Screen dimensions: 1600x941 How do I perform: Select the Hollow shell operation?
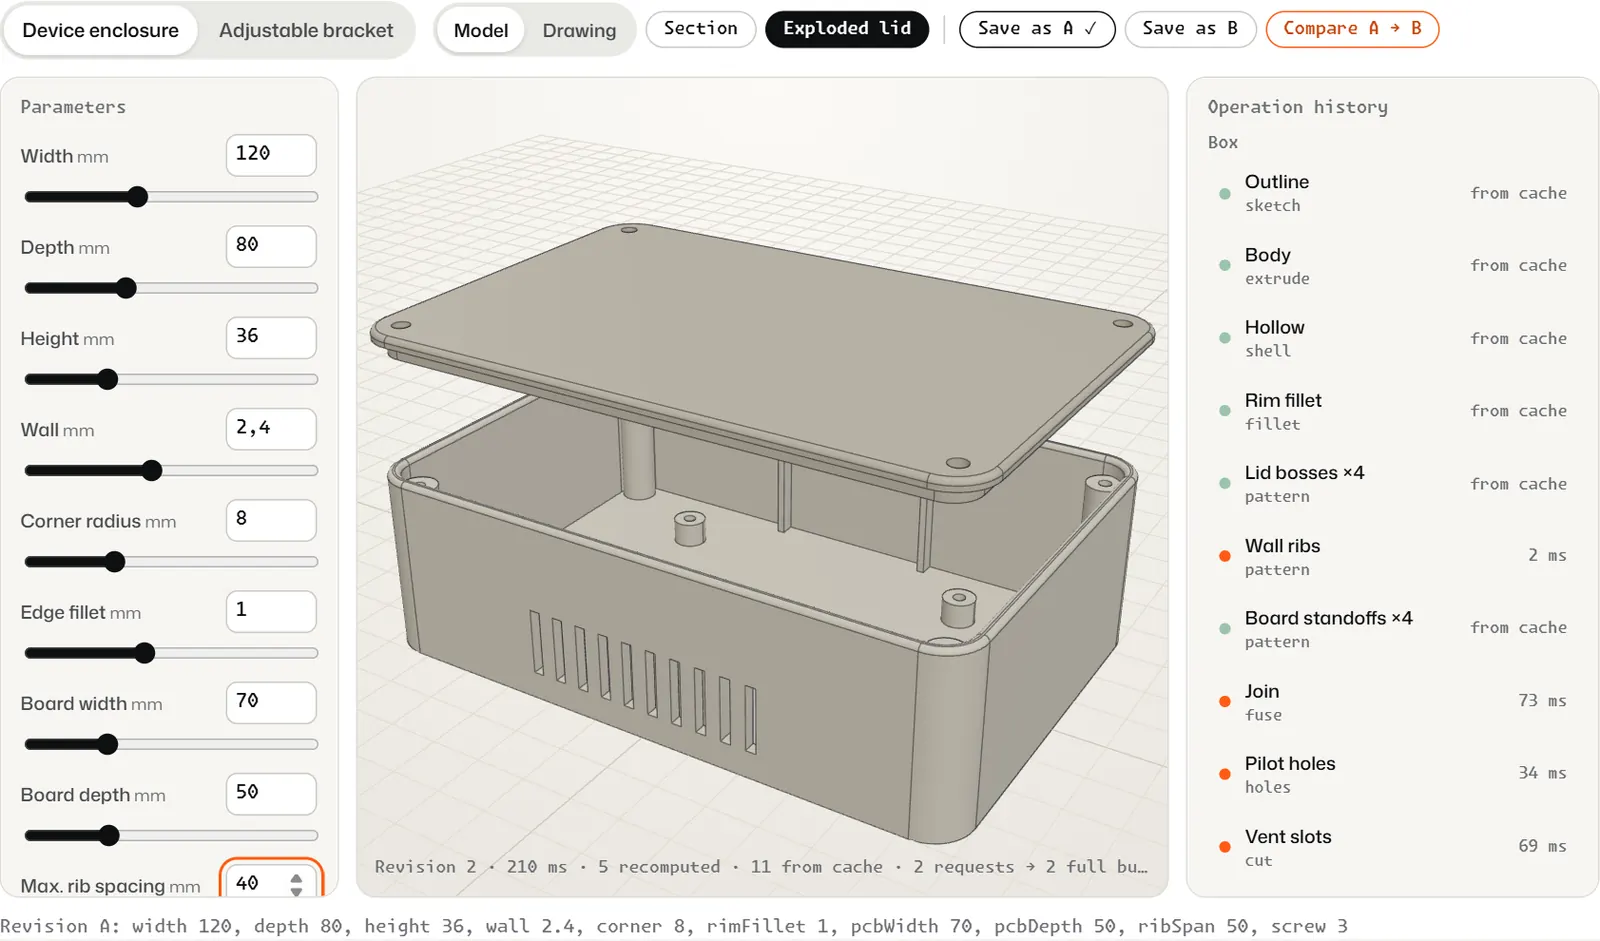pos(1392,338)
